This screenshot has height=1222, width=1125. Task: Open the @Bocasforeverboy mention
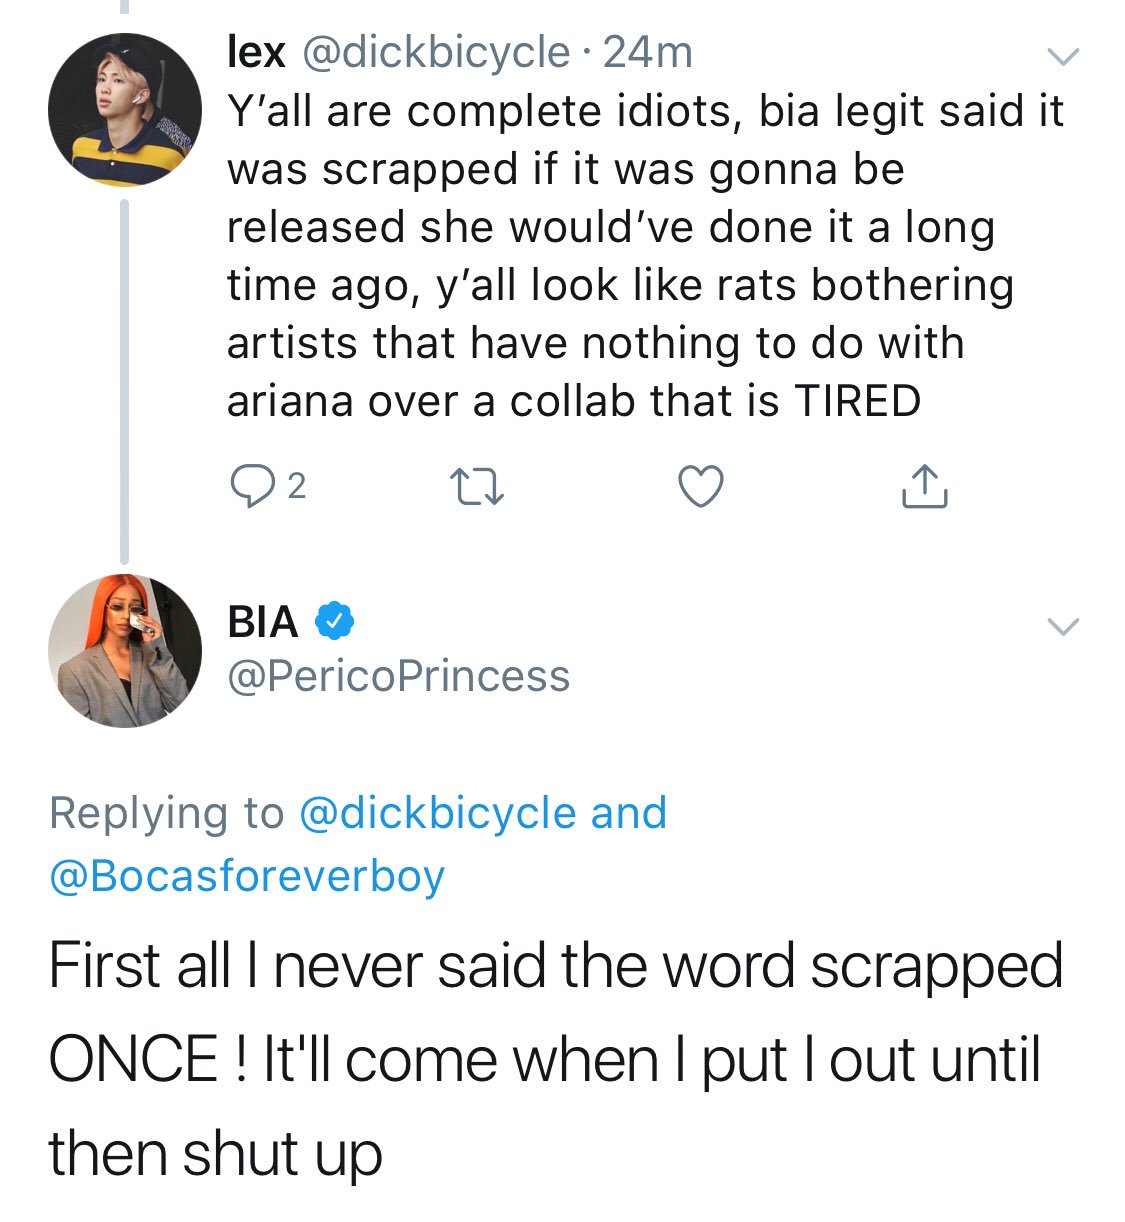click(246, 876)
